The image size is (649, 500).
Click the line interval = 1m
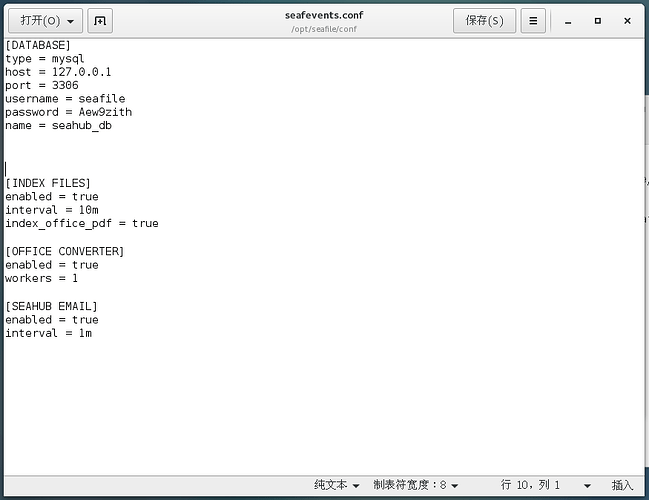coord(48,333)
